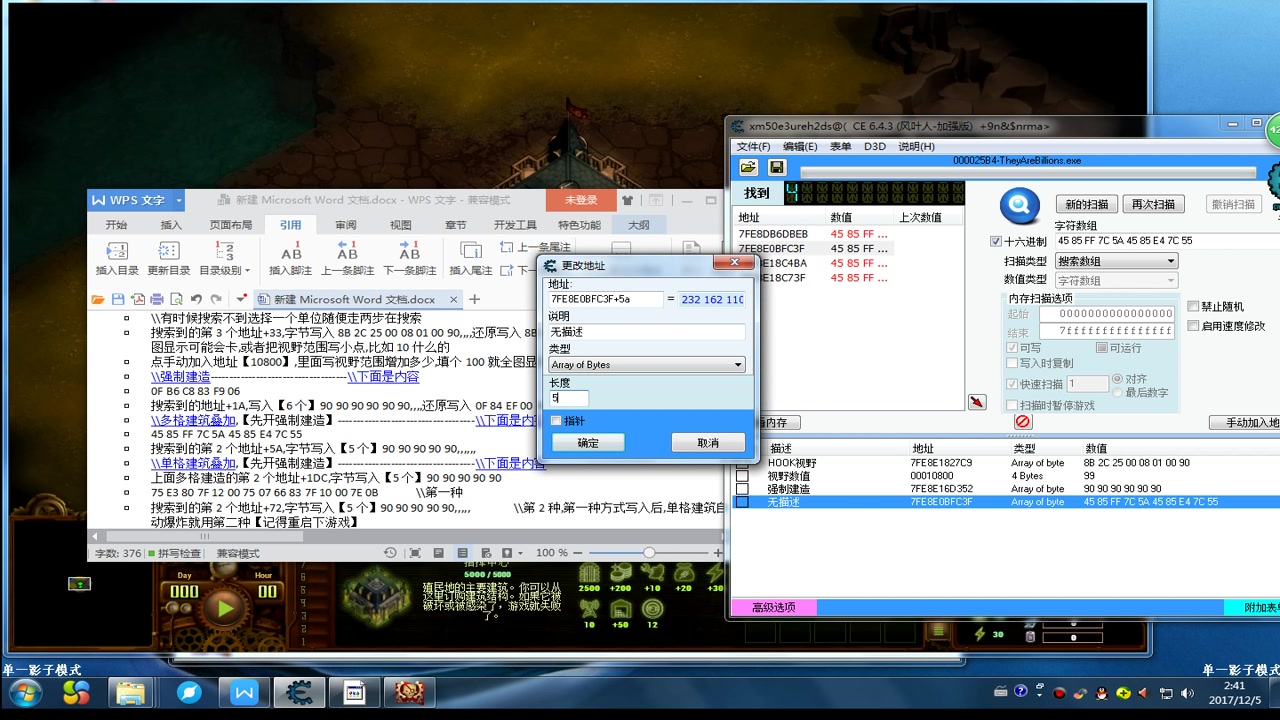Click WPS 插入目录 icon
The width and height of the screenshot is (1280, 720).
click(117, 252)
